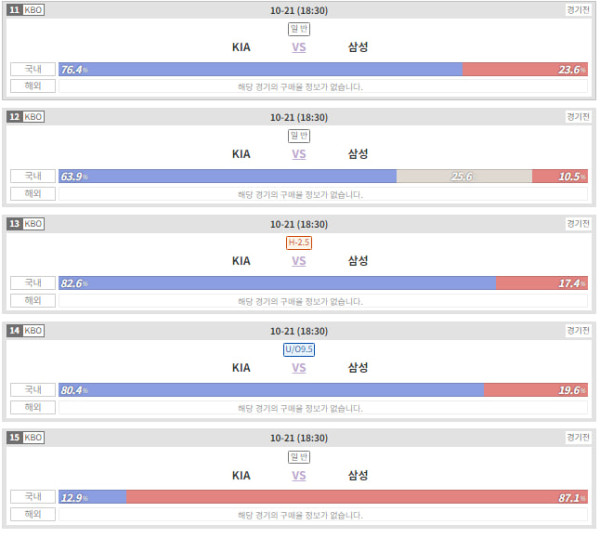
Task: Click the H-2.5 handicap badge
Action: pos(299,243)
